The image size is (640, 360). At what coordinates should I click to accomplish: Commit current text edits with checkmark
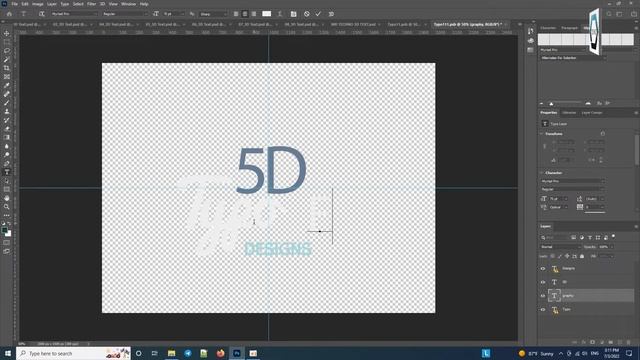(318, 14)
